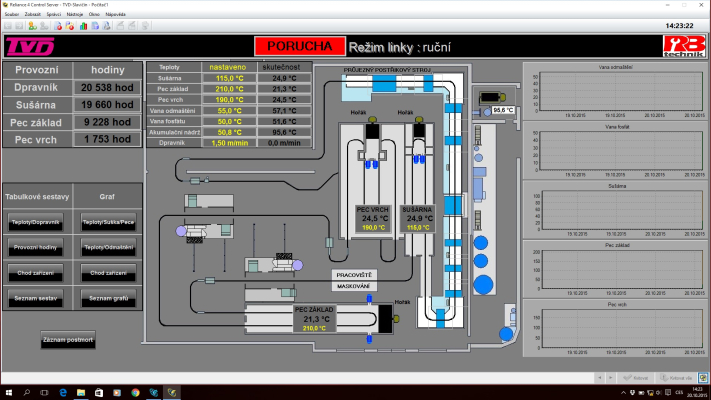Open the Teploty/Odmaštění graph
The height and width of the screenshot is (400, 711).
pos(108,247)
